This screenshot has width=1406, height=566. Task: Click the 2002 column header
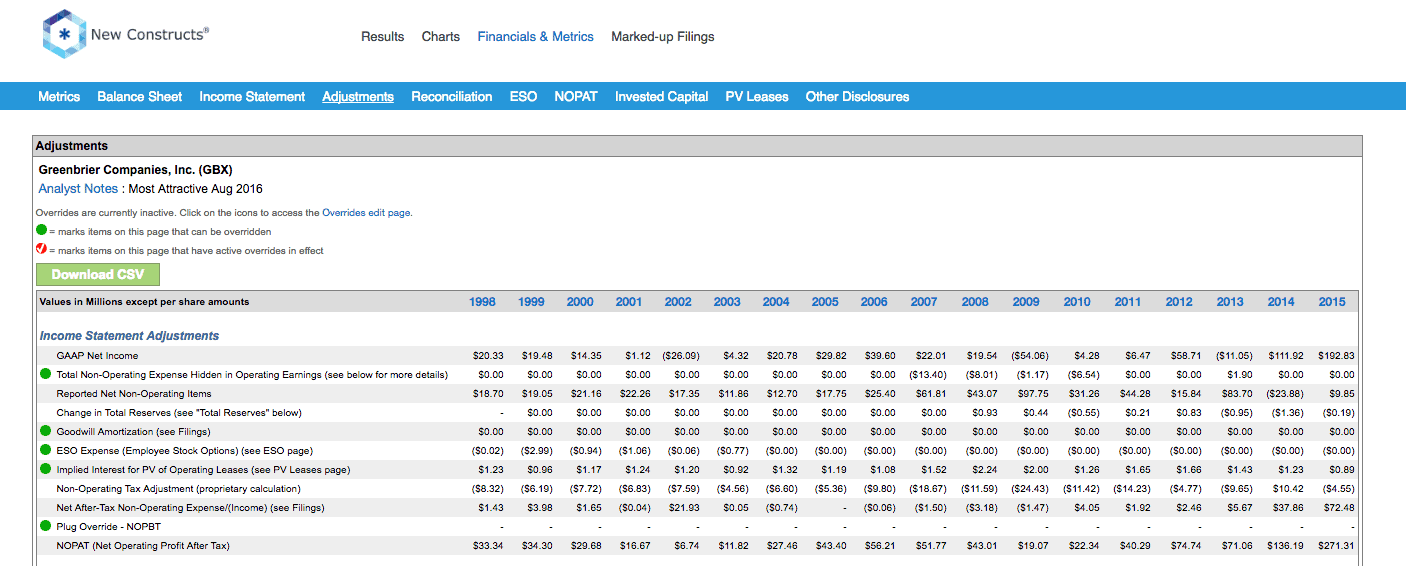(x=678, y=302)
